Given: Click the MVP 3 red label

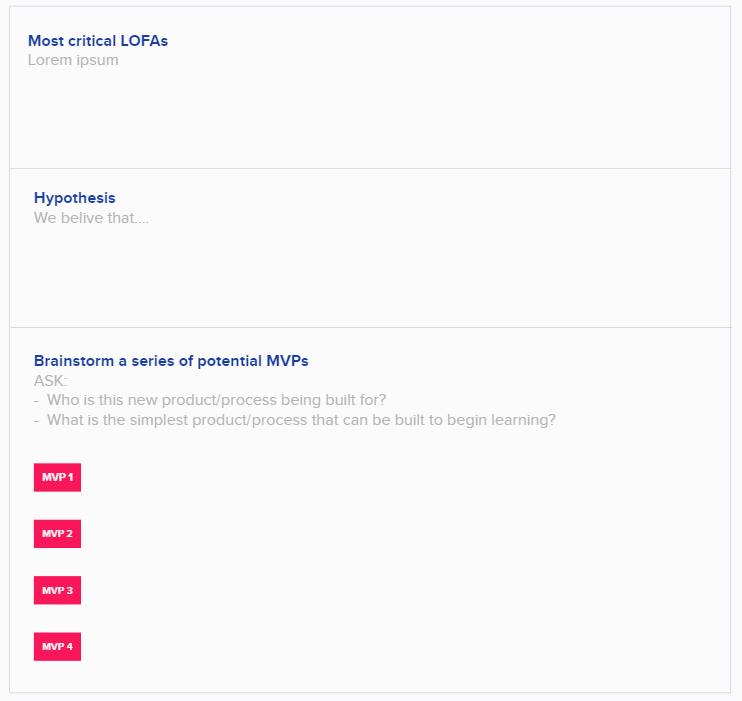Looking at the screenshot, I should [x=57, y=590].
